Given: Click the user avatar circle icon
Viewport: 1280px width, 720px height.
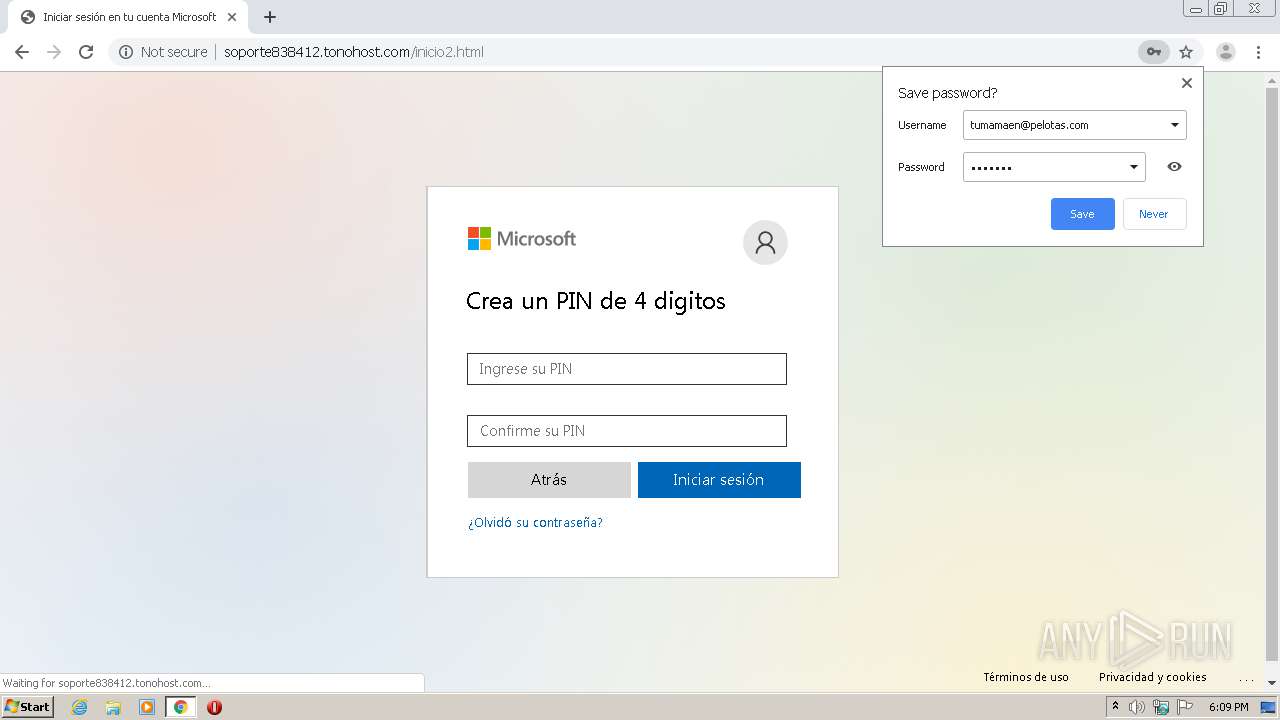Looking at the screenshot, I should click(x=765, y=242).
